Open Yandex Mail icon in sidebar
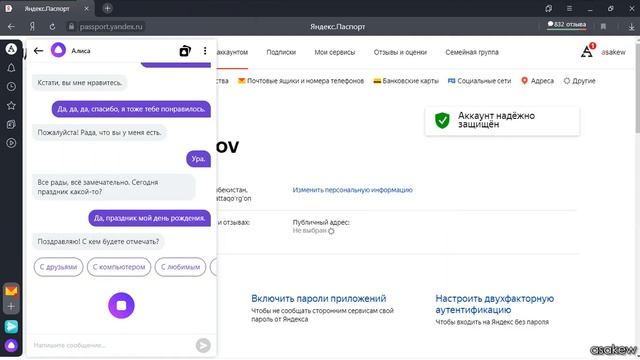Image resolution: width=640 pixels, height=360 pixels. pos(11,291)
